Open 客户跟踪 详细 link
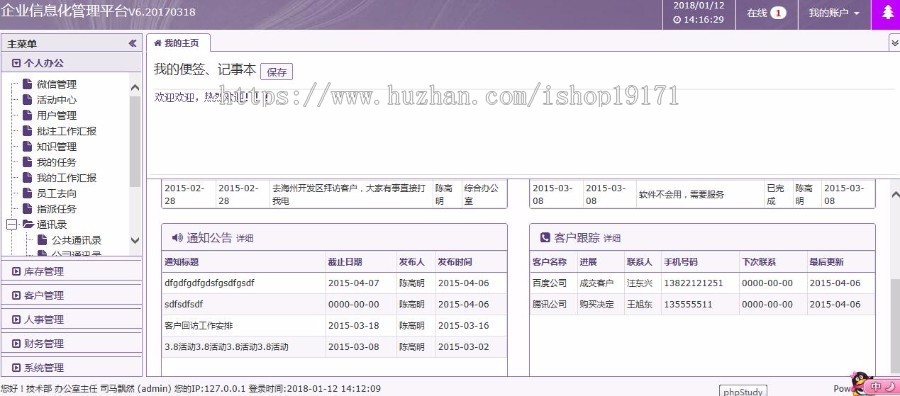Image resolution: width=900 pixels, height=396 pixels. point(612,238)
